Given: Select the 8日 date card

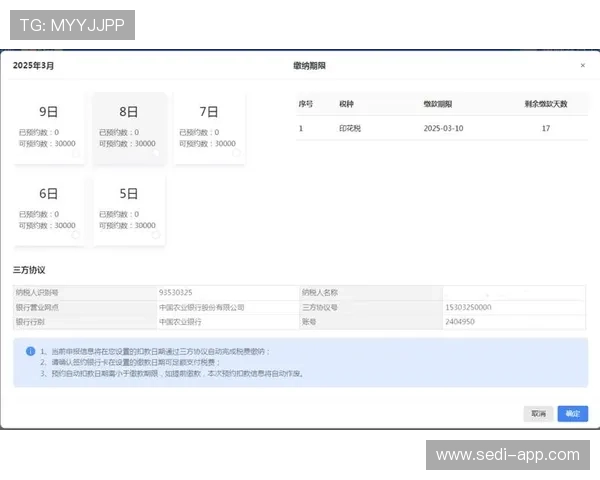Looking at the screenshot, I should coord(129,129).
